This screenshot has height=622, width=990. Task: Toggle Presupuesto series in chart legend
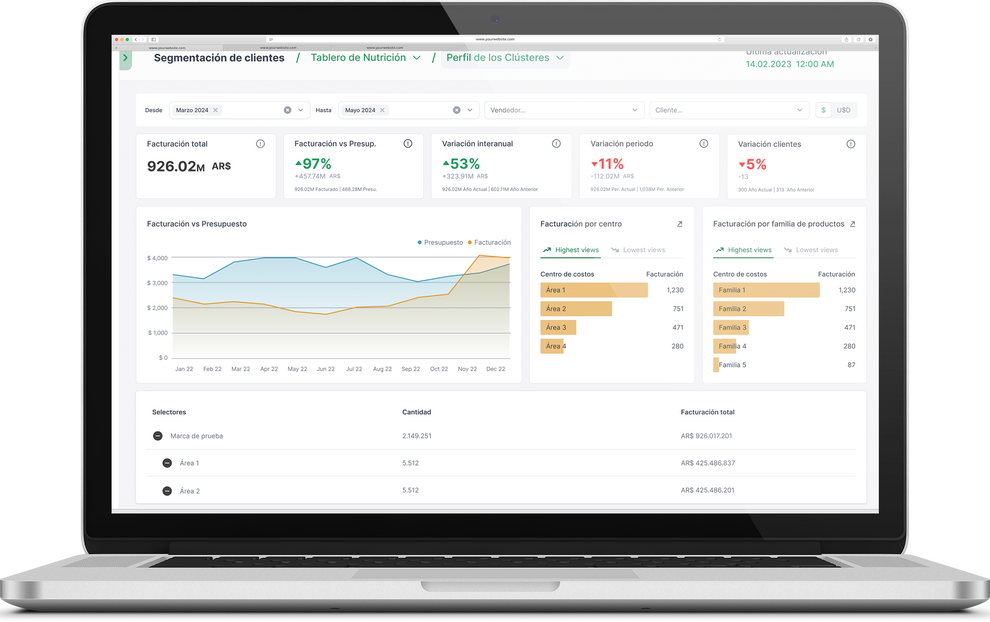[440, 242]
